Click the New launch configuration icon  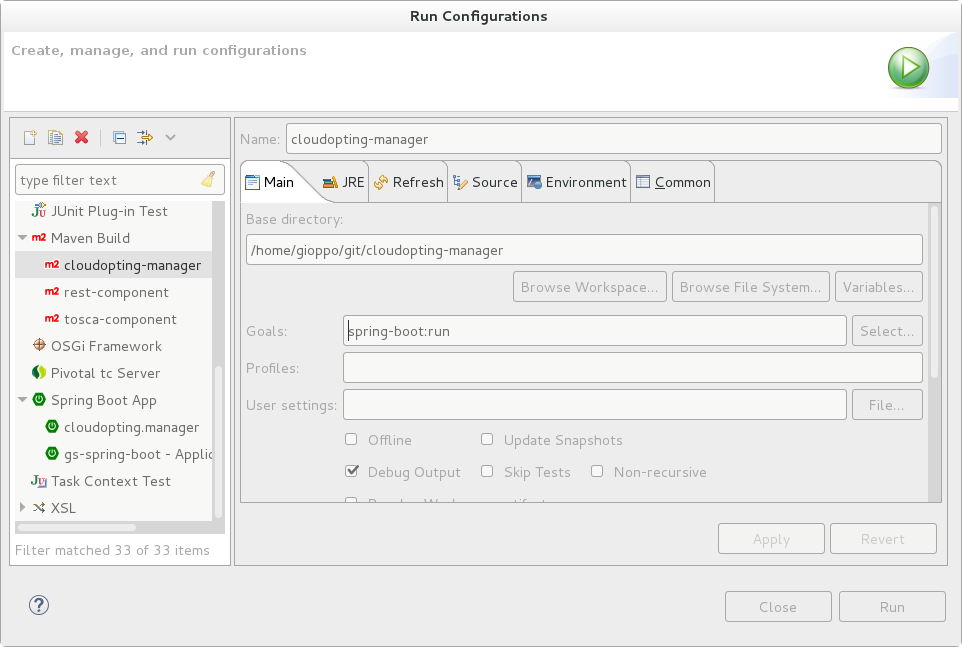point(30,137)
